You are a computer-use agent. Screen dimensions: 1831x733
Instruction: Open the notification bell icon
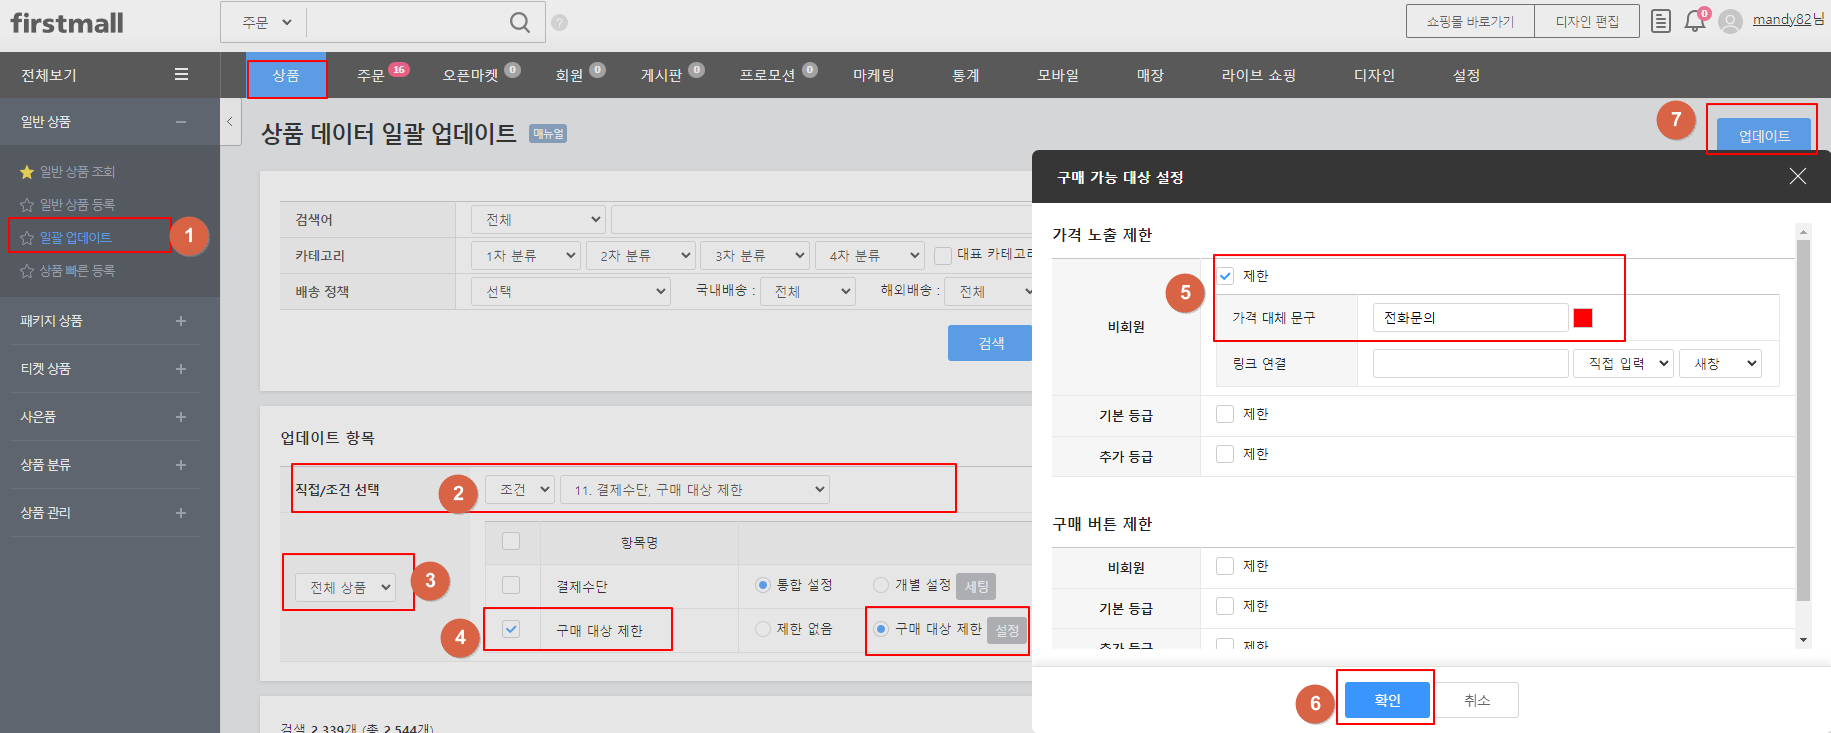tap(1695, 21)
